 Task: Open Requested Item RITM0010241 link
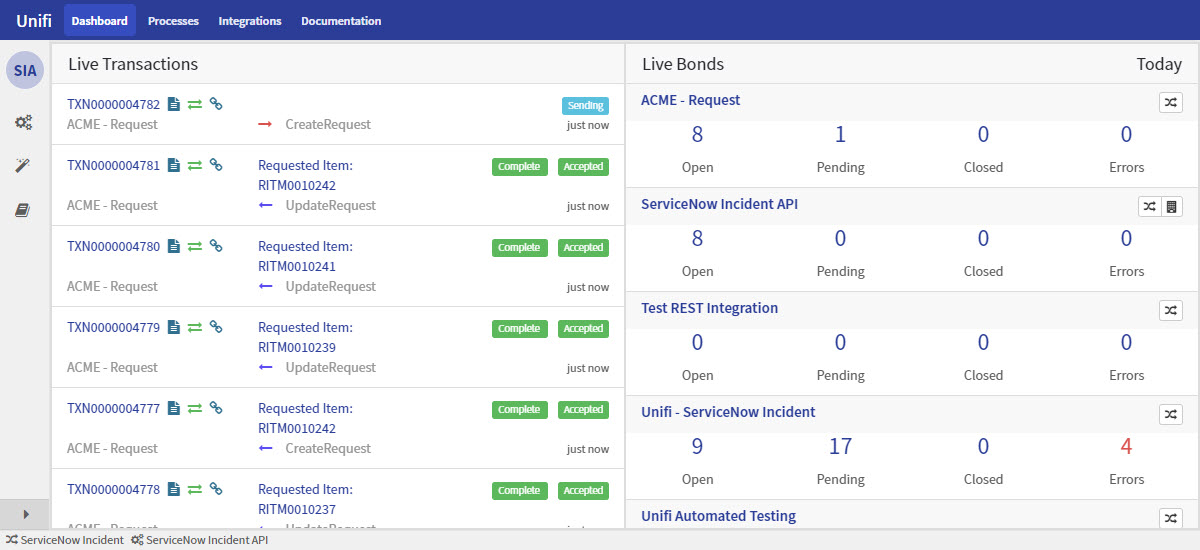[296, 266]
